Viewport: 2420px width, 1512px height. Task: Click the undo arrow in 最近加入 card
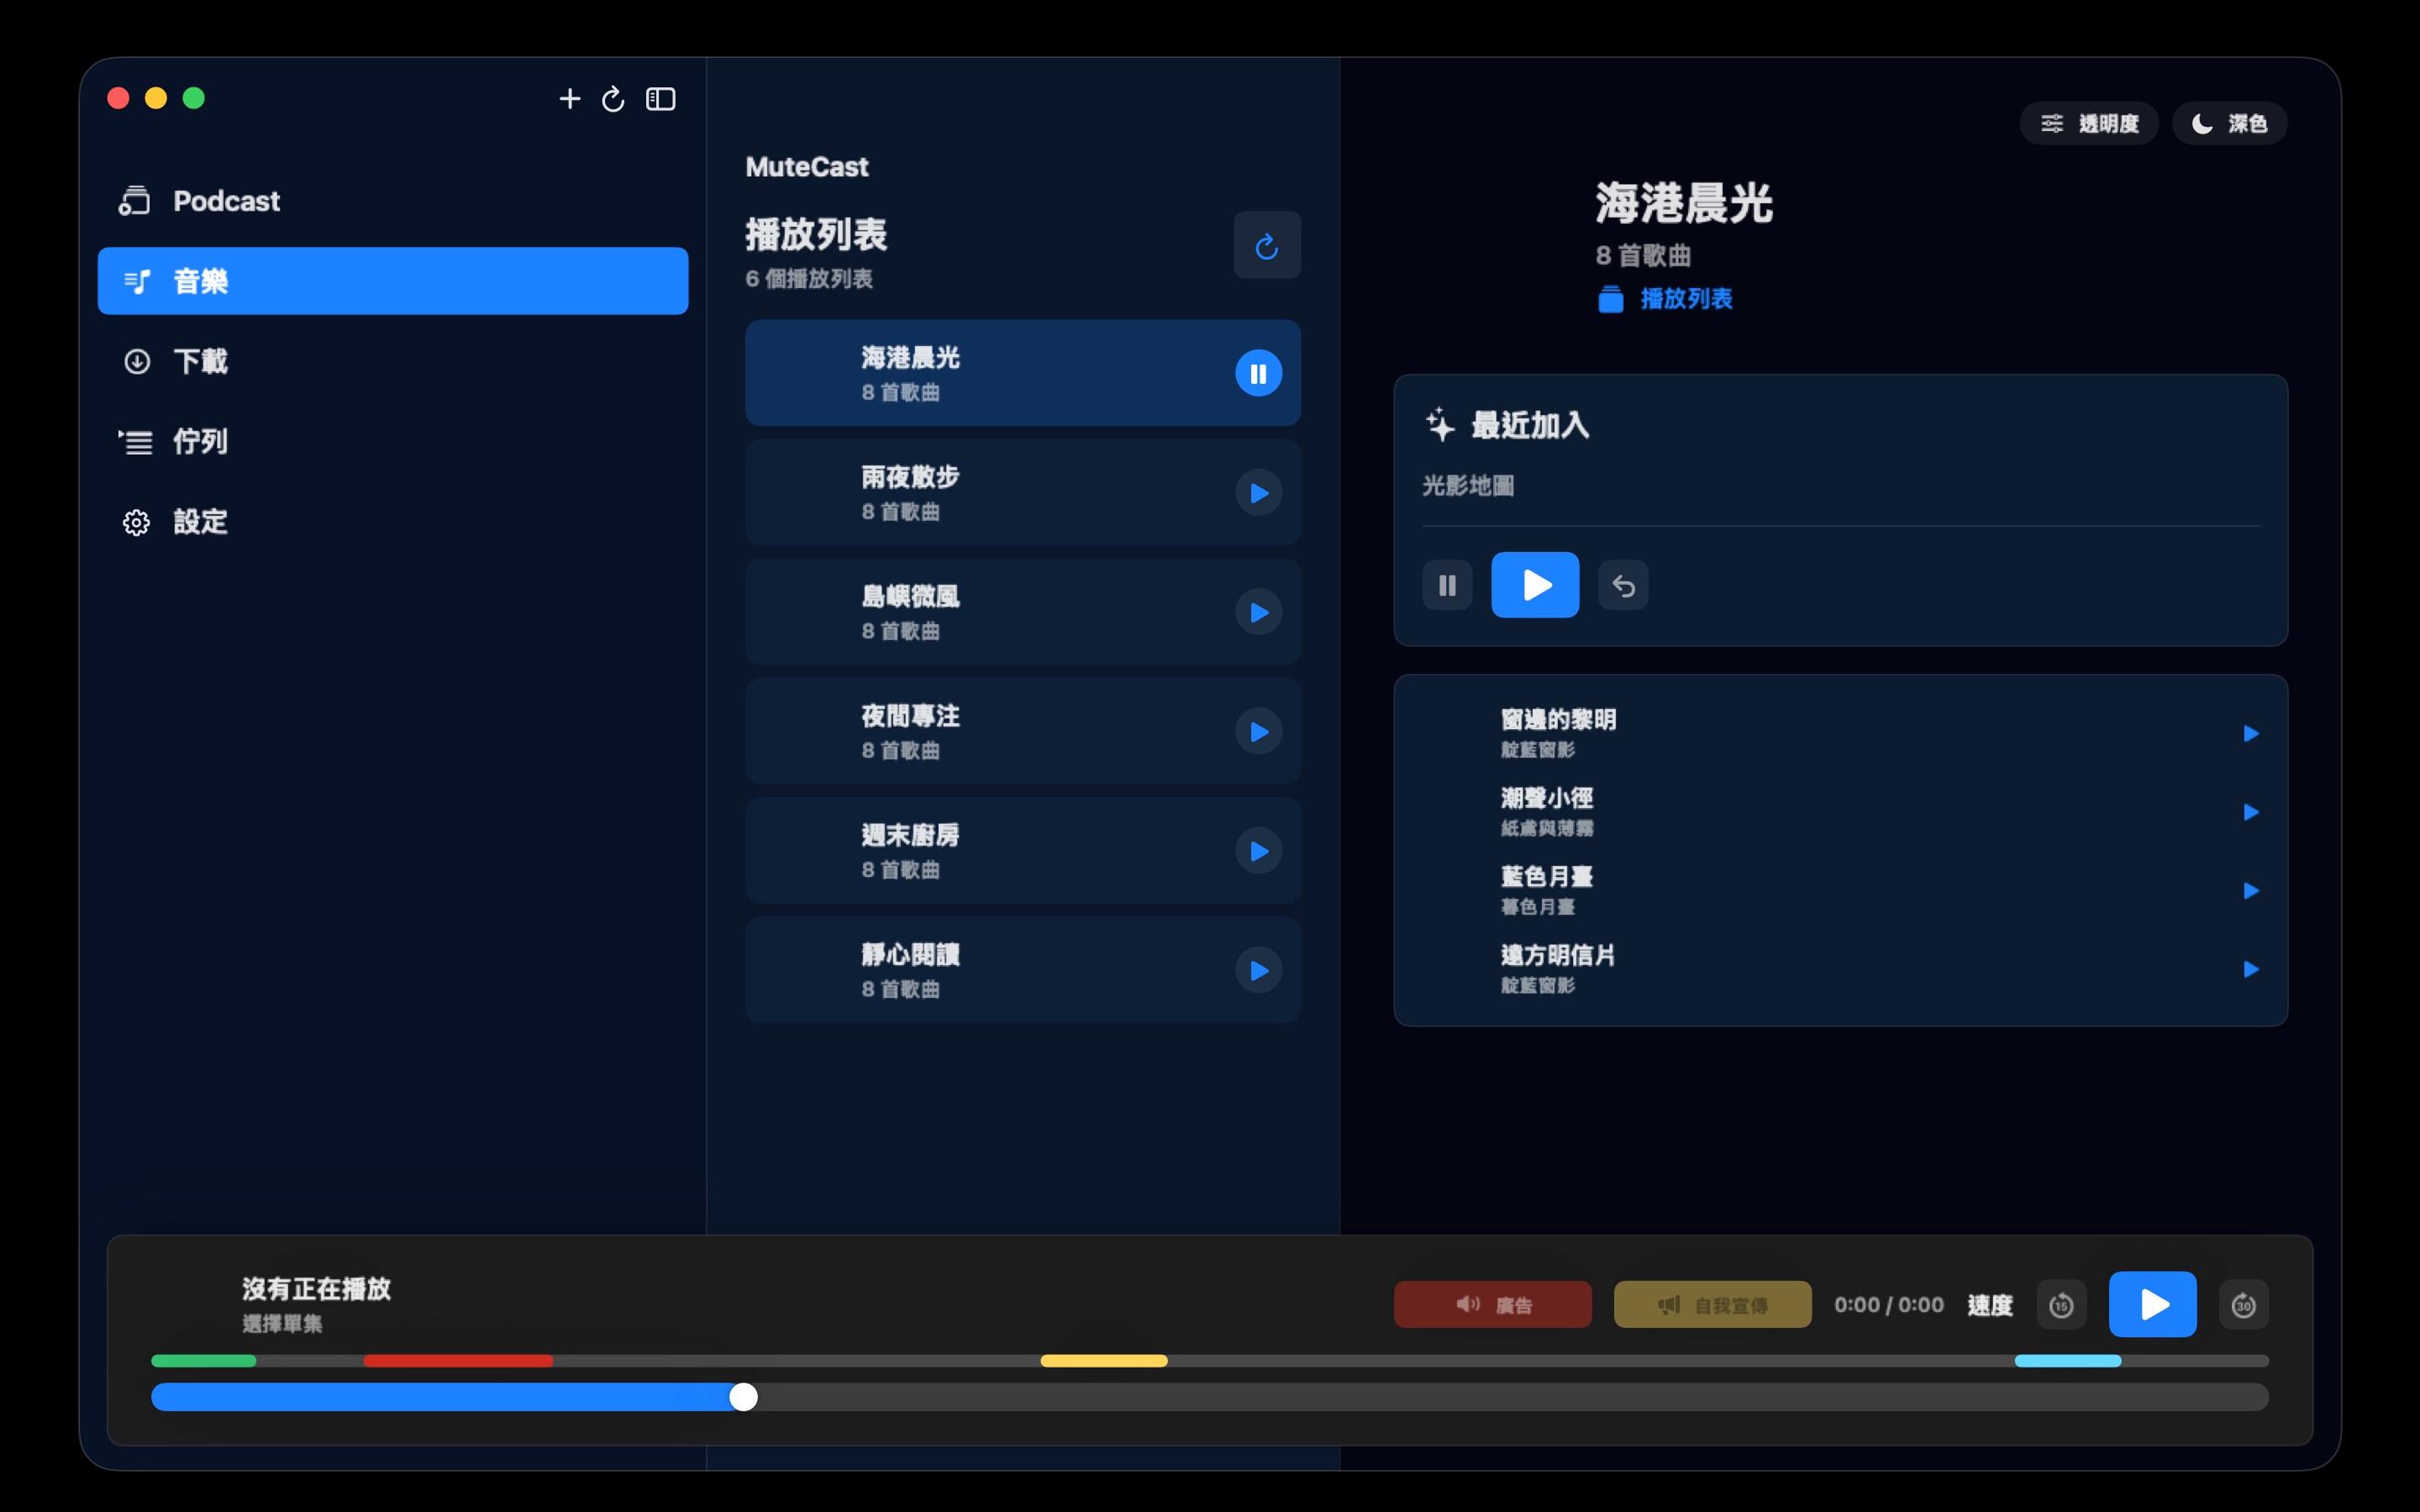coord(1623,585)
